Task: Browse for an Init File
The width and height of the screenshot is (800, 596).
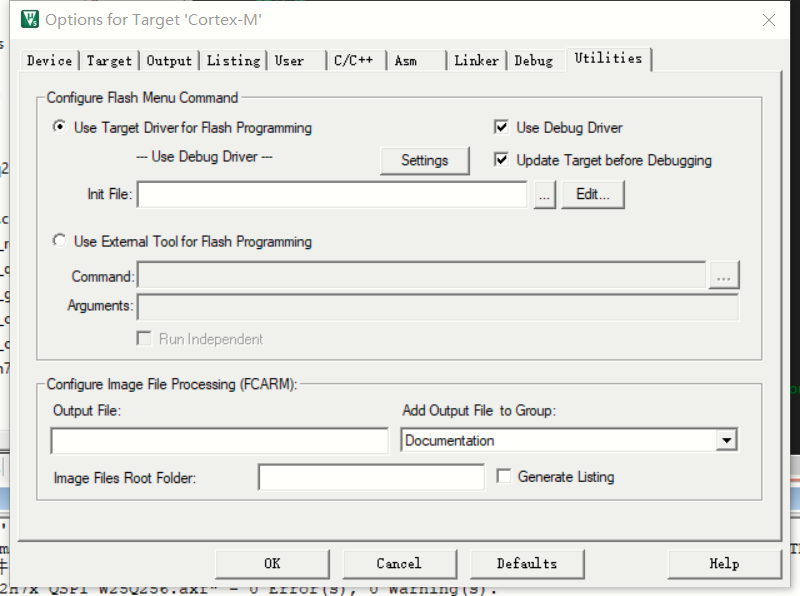Action: pos(544,194)
